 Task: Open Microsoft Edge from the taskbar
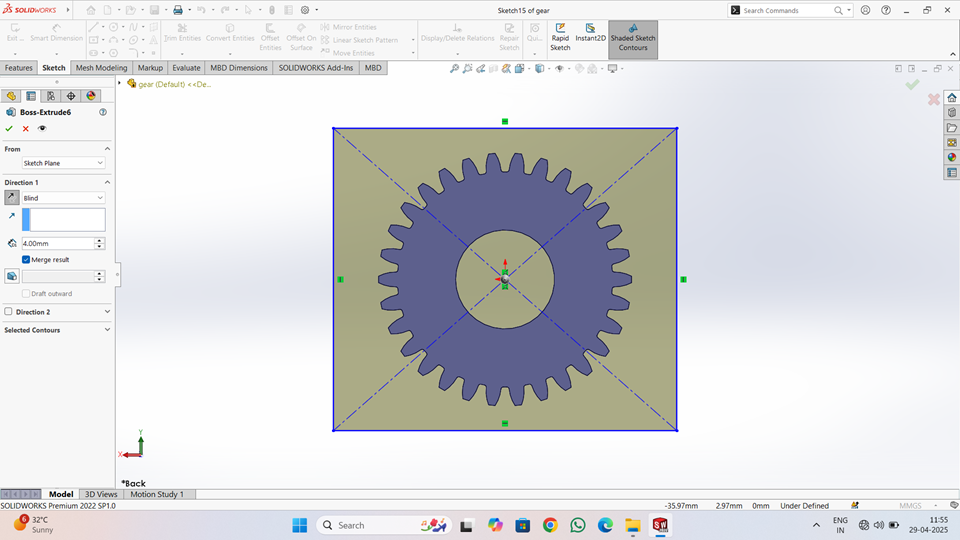(x=605, y=525)
